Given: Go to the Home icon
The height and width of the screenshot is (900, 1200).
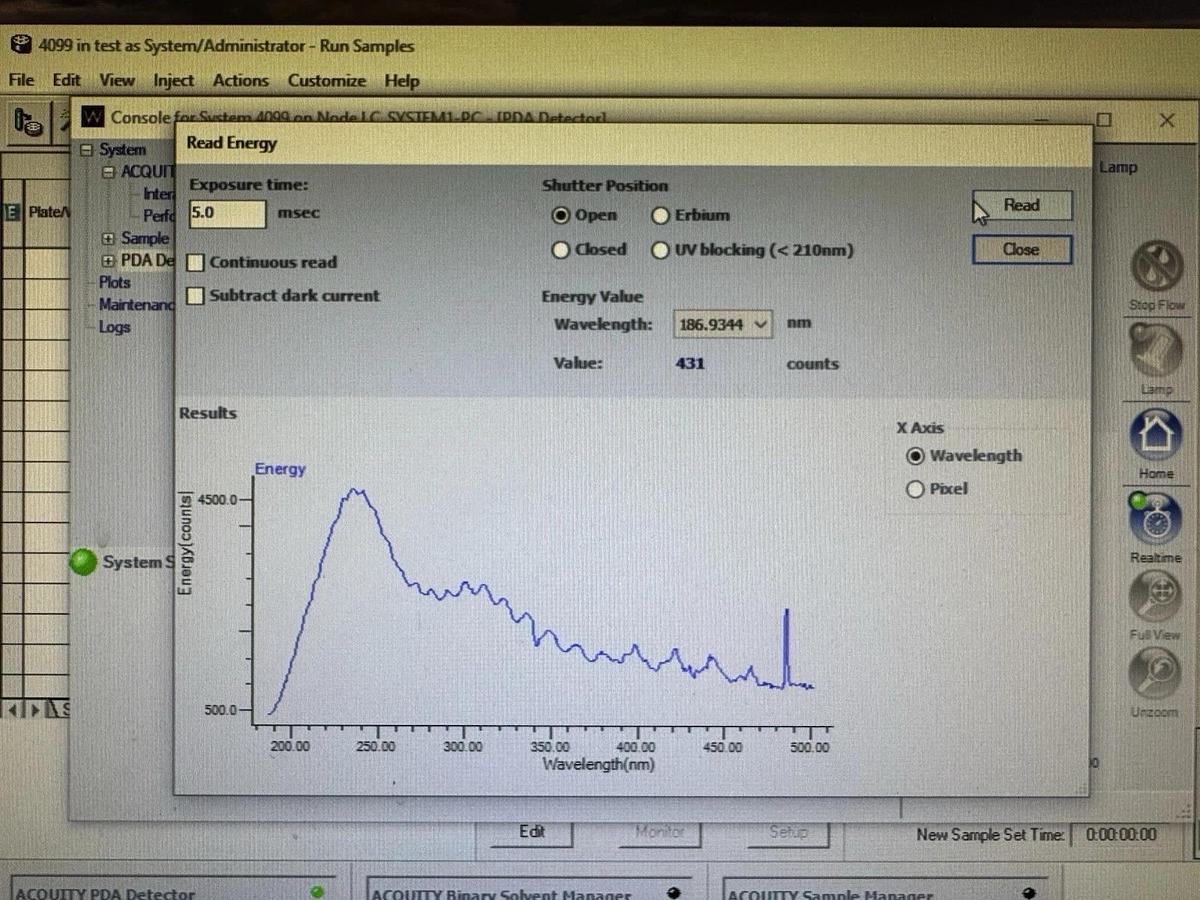Looking at the screenshot, I should (1156, 436).
